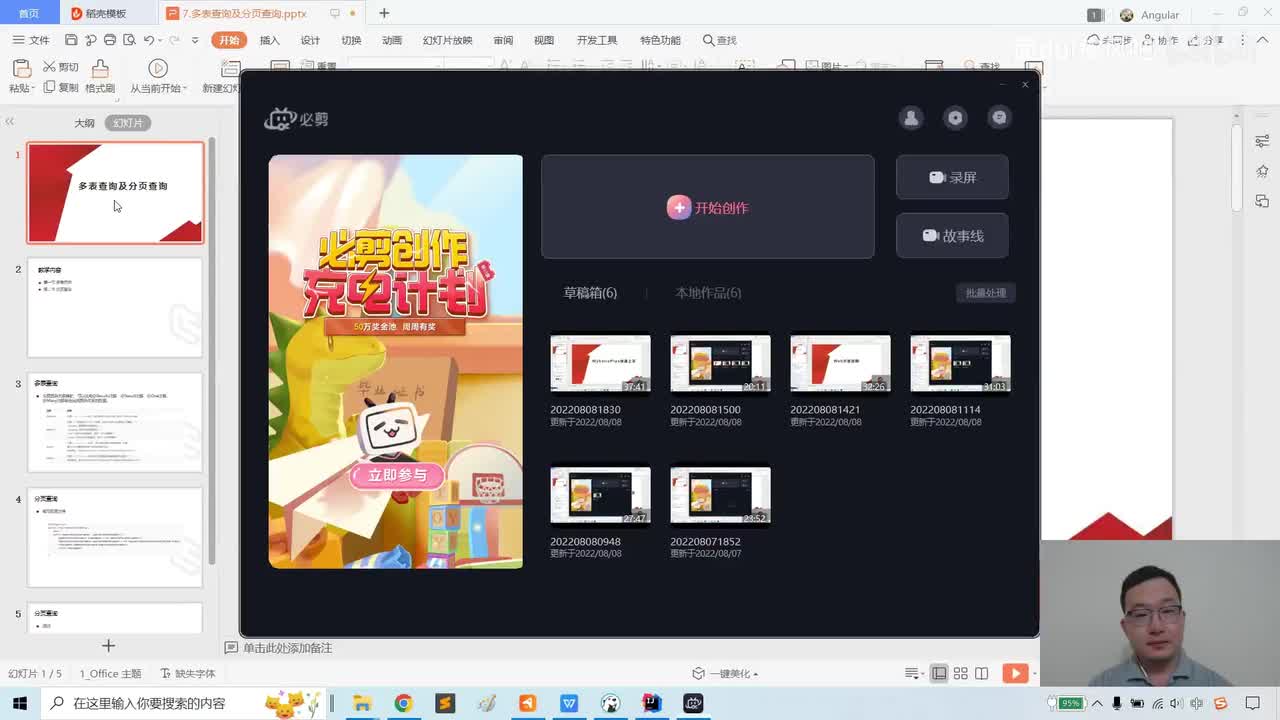Click the 粘贴 paste icon
This screenshot has width=1280, height=720.
[x=21, y=68]
